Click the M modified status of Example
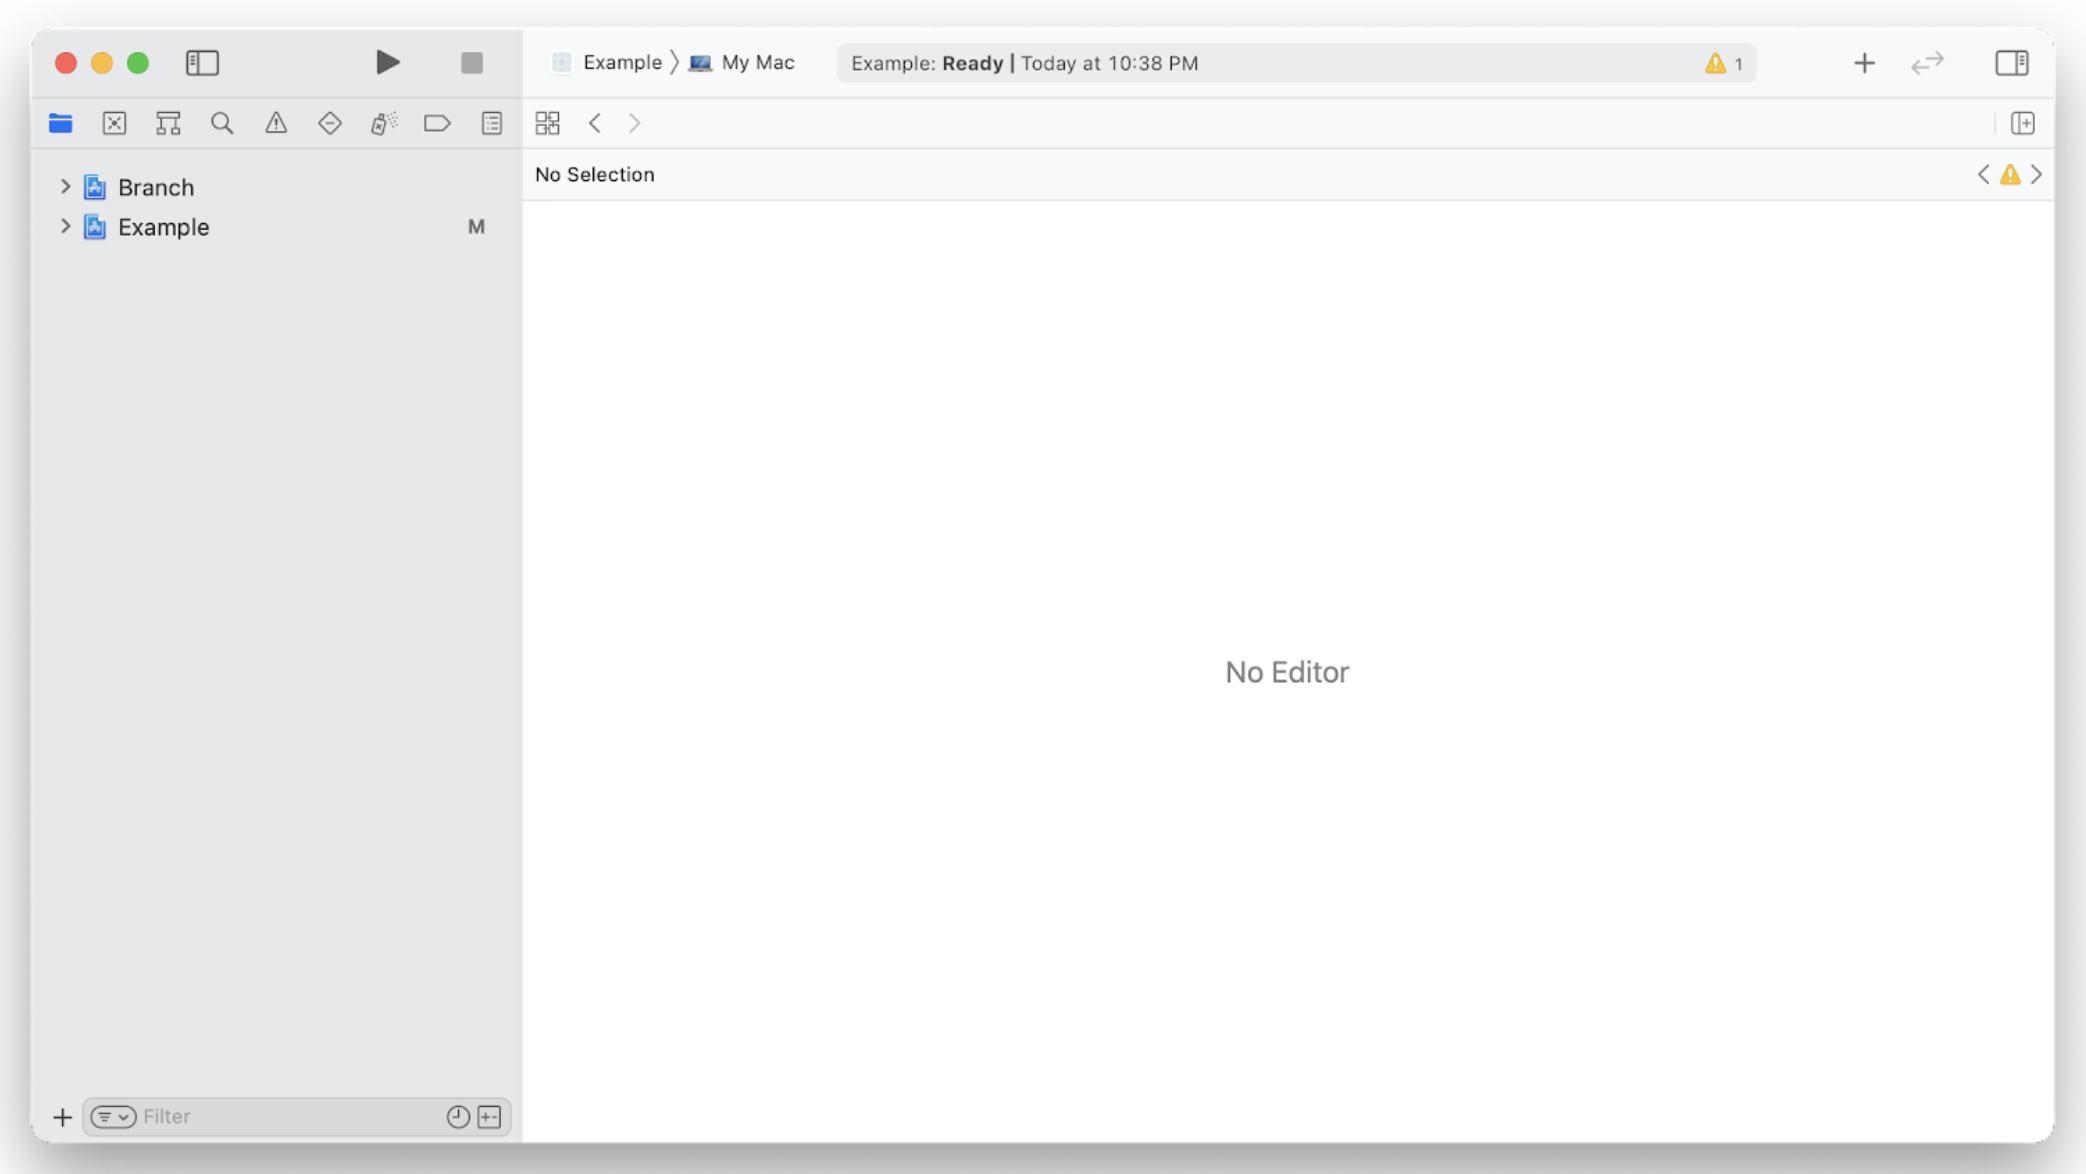 [476, 227]
